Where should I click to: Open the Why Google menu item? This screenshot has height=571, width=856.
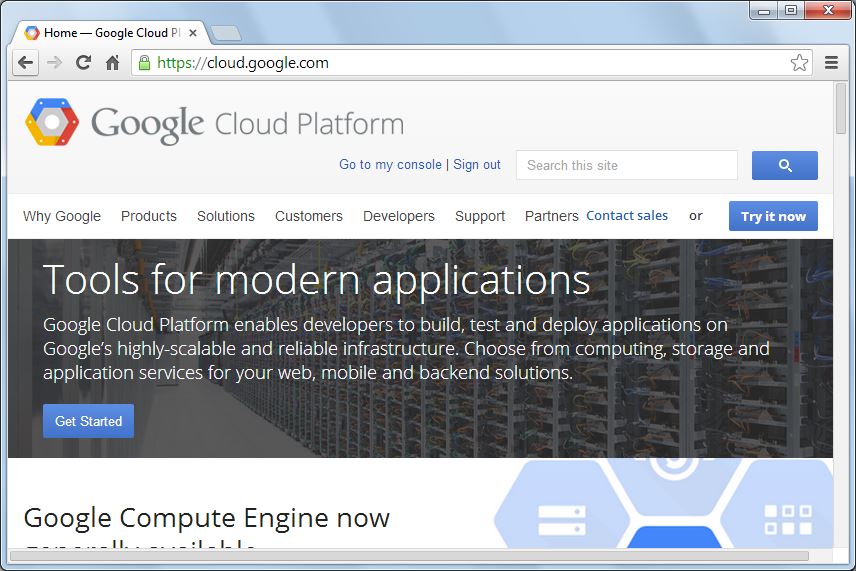[x=62, y=216]
